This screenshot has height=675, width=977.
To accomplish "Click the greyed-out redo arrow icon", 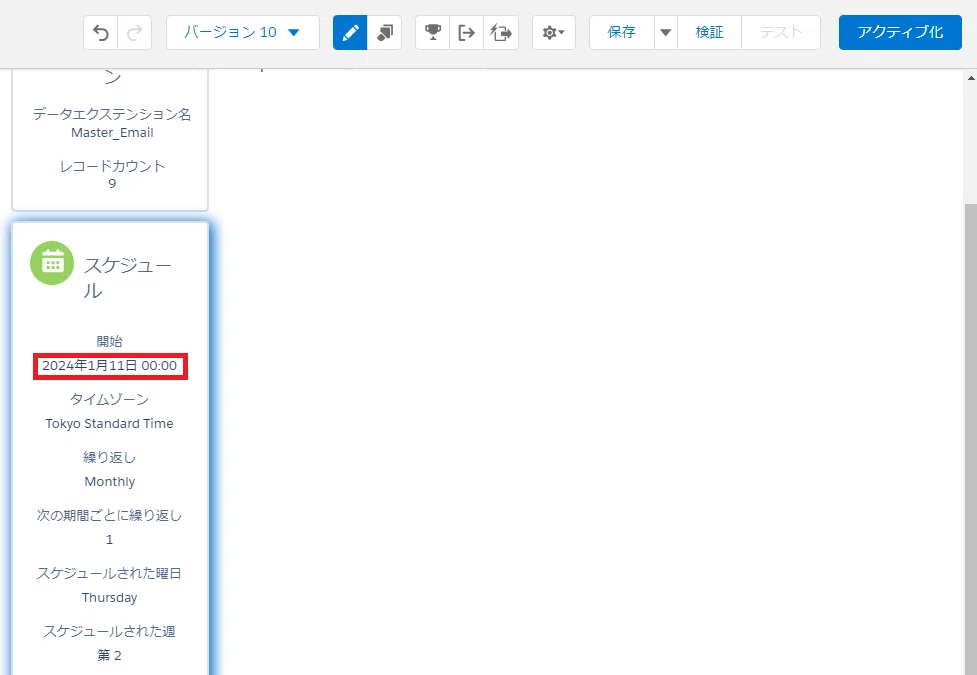I will coord(135,32).
